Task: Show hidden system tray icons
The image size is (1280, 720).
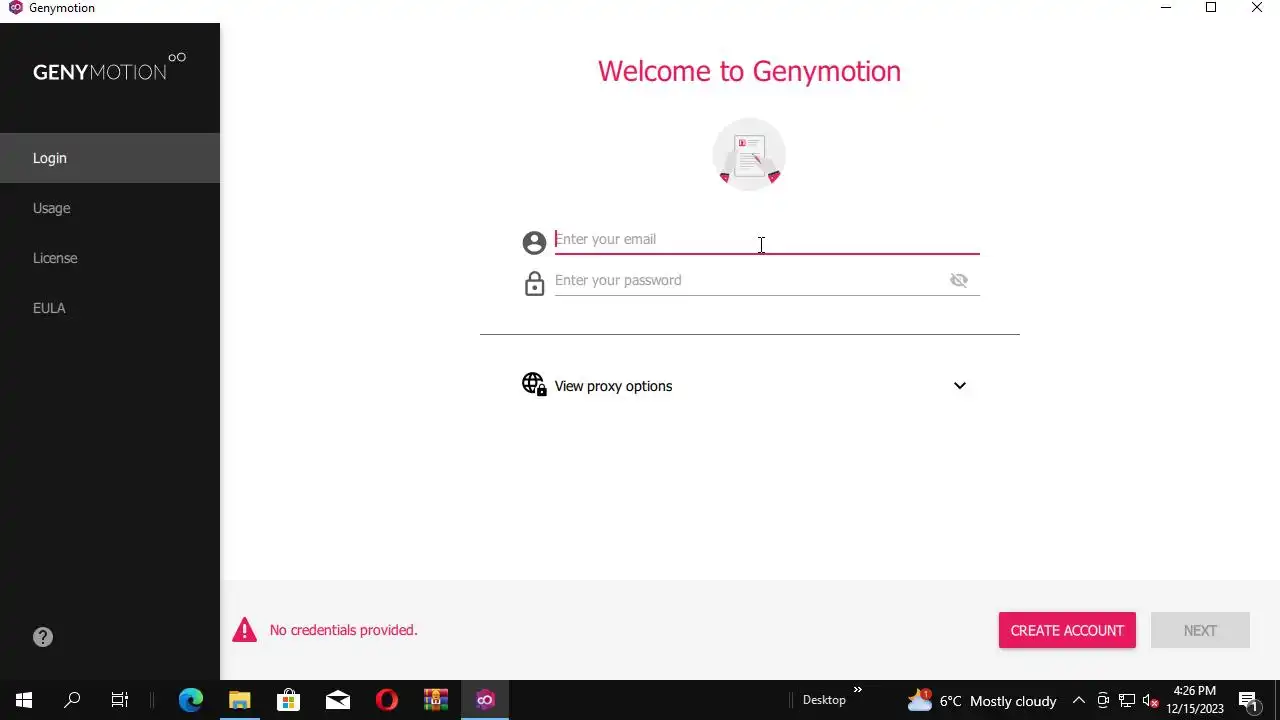Action: click(1079, 700)
